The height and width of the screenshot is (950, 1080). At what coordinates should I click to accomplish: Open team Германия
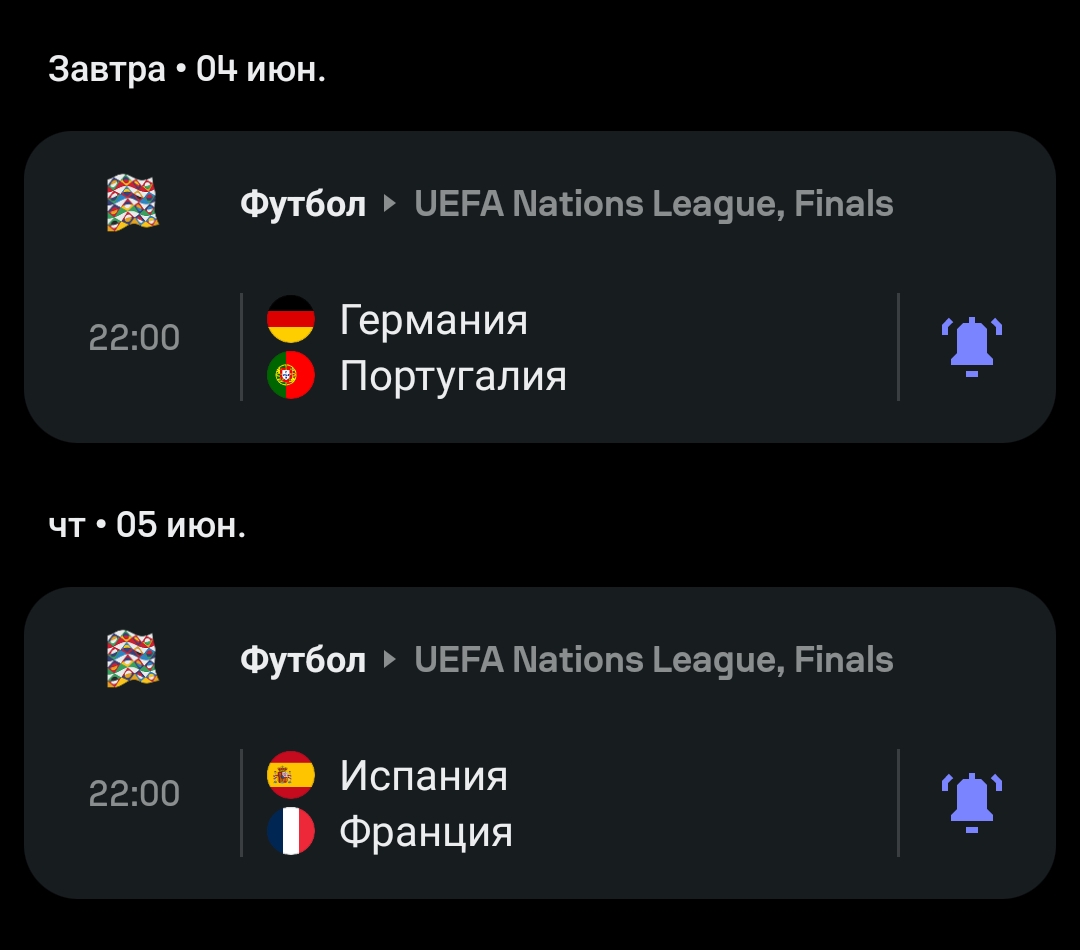pos(434,320)
